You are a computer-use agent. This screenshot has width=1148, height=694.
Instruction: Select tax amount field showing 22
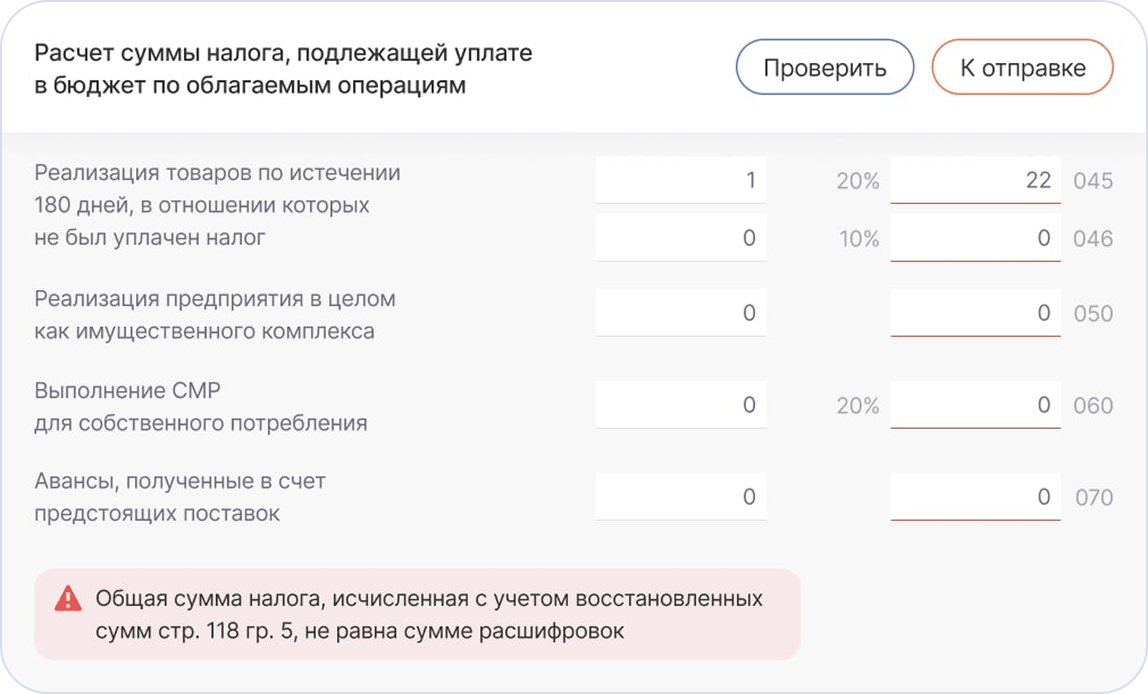pyautogui.click(x=975, y=180)
